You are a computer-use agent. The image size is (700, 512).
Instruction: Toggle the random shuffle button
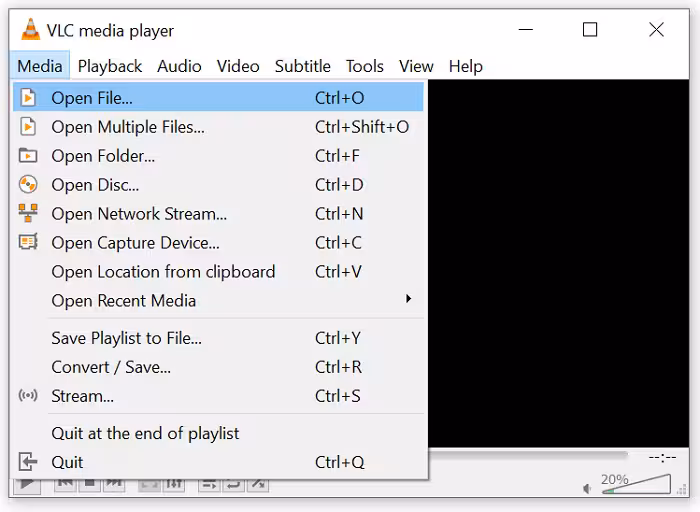tap(258, 485)
